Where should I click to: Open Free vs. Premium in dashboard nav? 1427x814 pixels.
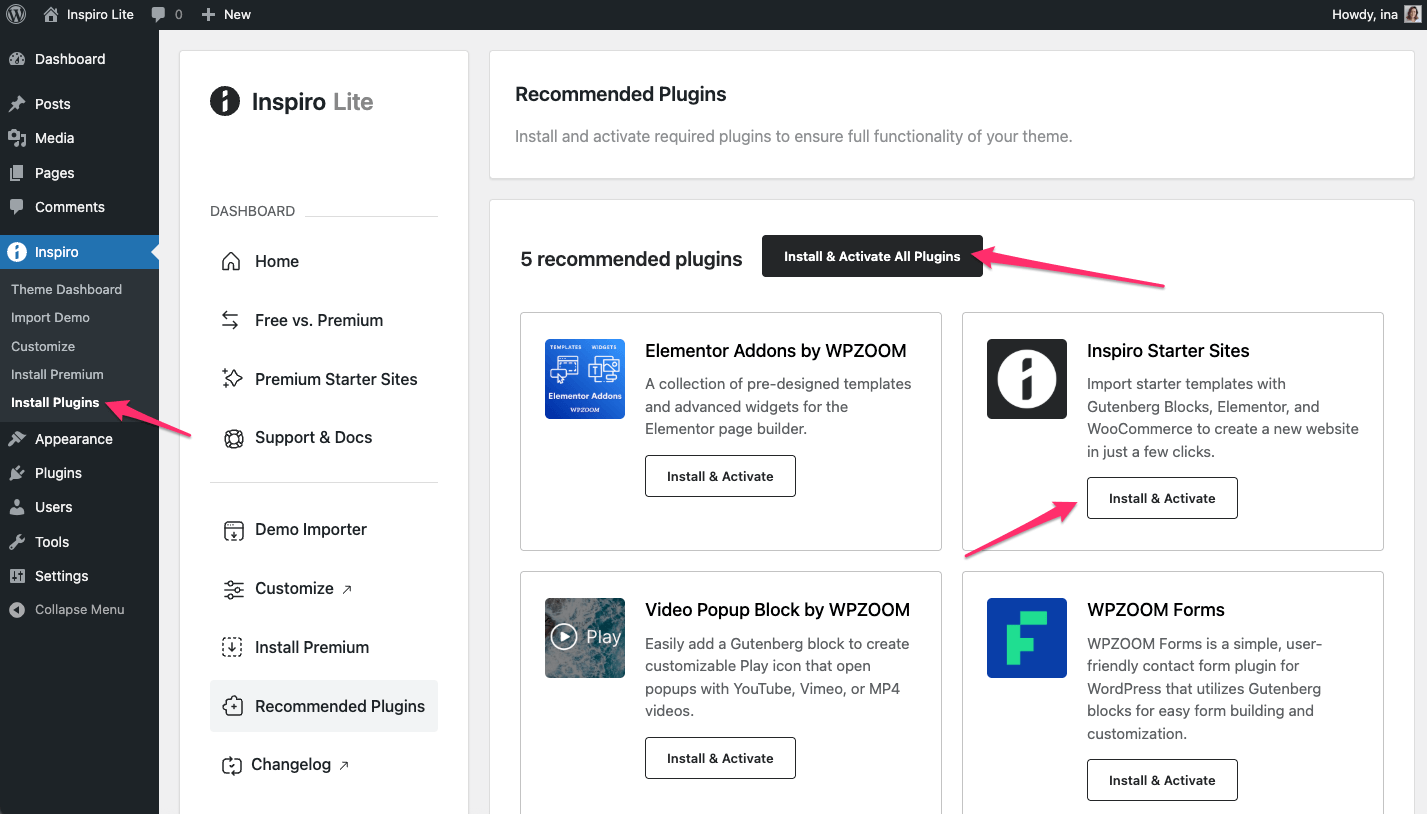pyautogui.click(x=318, y=321)
